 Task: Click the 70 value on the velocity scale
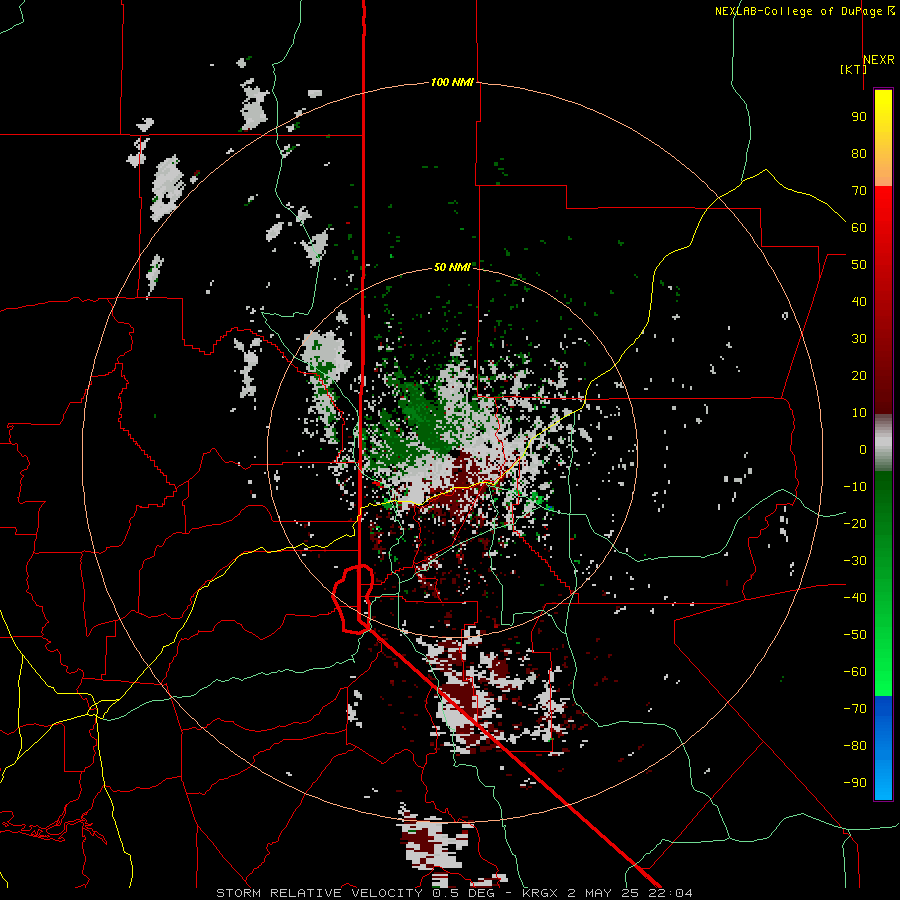pyautogui.click(x=859, y=191)
